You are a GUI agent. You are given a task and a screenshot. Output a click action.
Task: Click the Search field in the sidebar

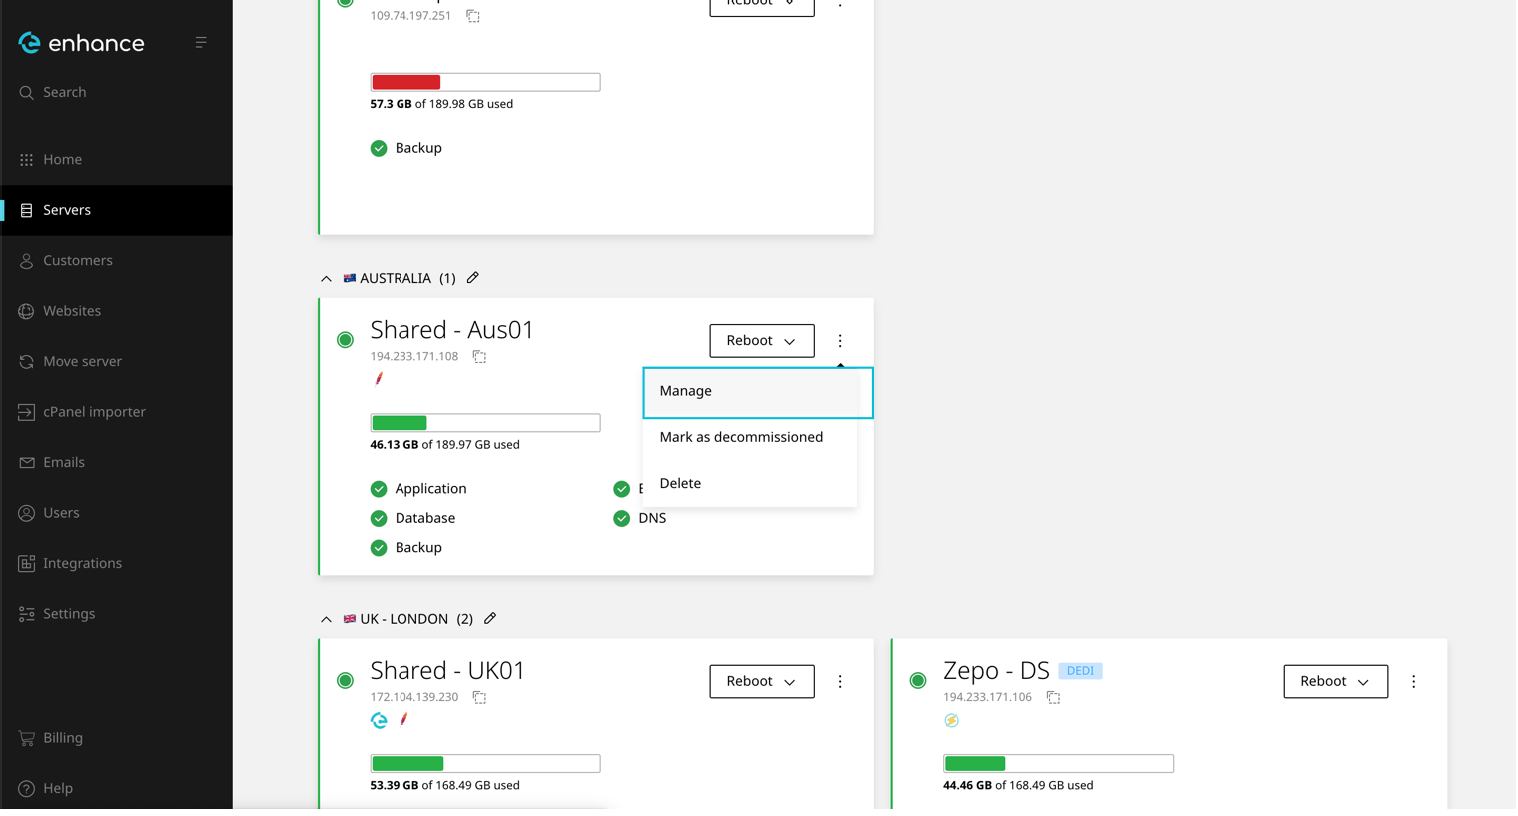pyautogui.click(x=65, y=93)
